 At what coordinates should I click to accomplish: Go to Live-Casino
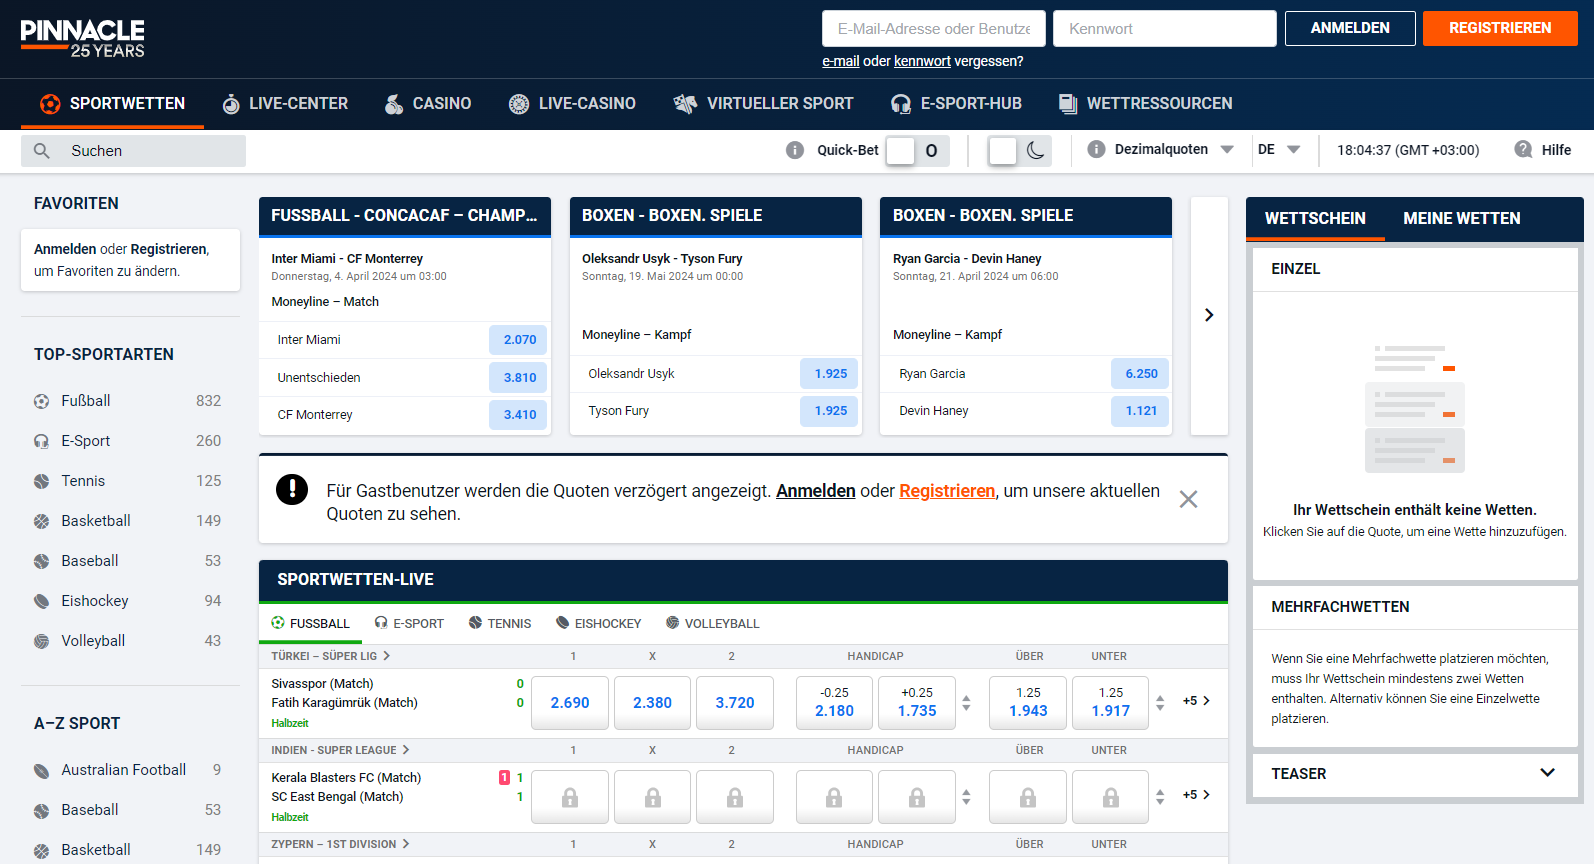[572, 104]
